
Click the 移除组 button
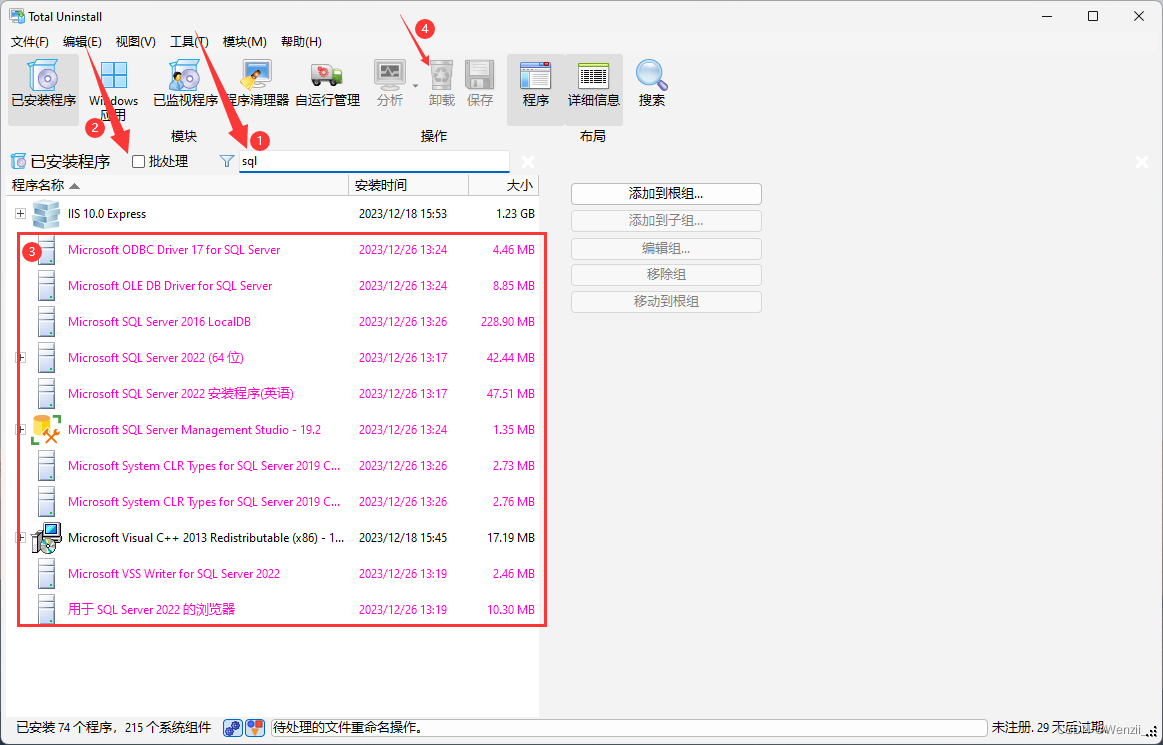[666, 275]
